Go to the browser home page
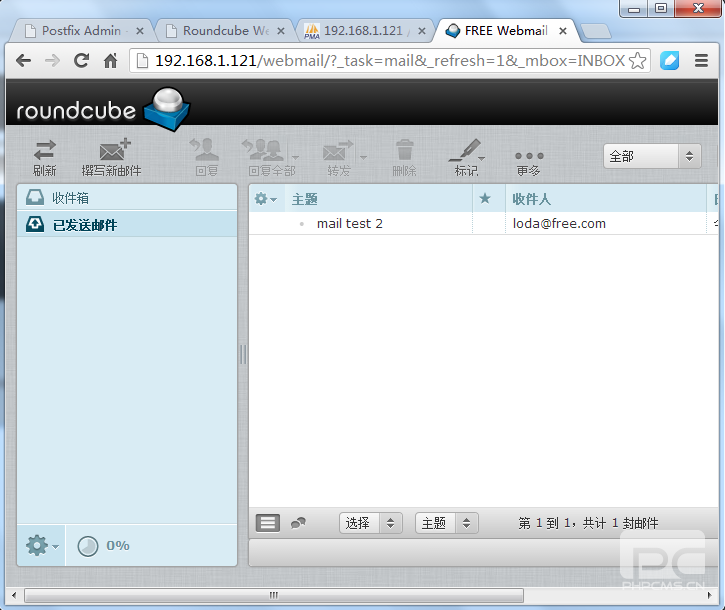The image size is (725, 610). 111,61
